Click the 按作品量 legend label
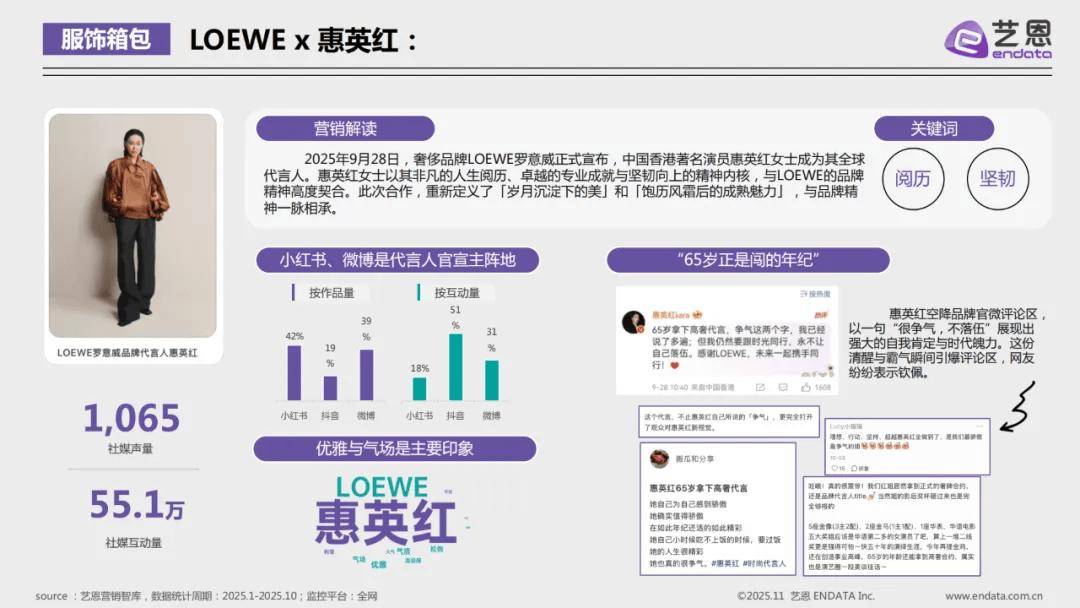 pyautogui.click(x=331, y=293)
